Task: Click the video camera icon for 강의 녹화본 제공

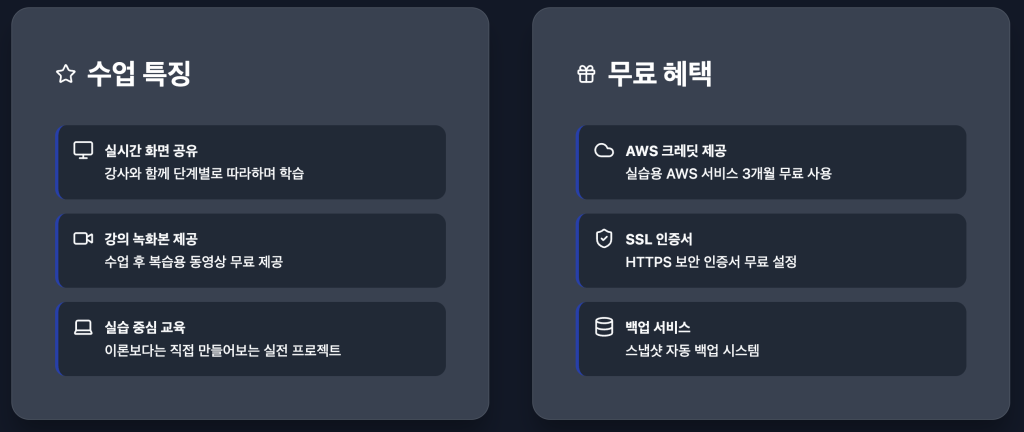Action: (x=83, y=239)
